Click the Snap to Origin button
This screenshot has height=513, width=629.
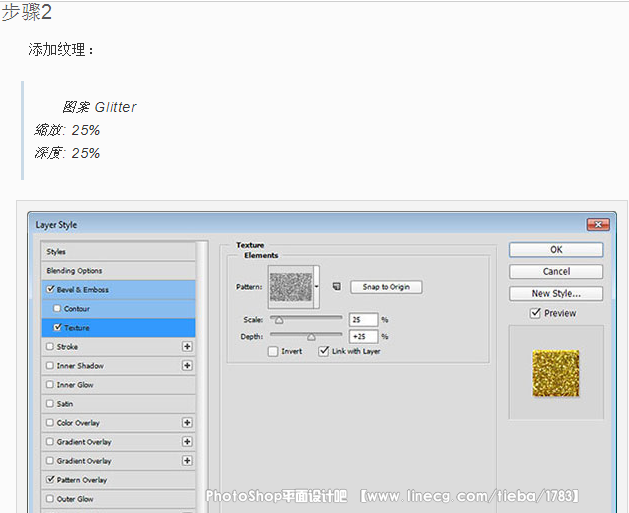(386, 287)
